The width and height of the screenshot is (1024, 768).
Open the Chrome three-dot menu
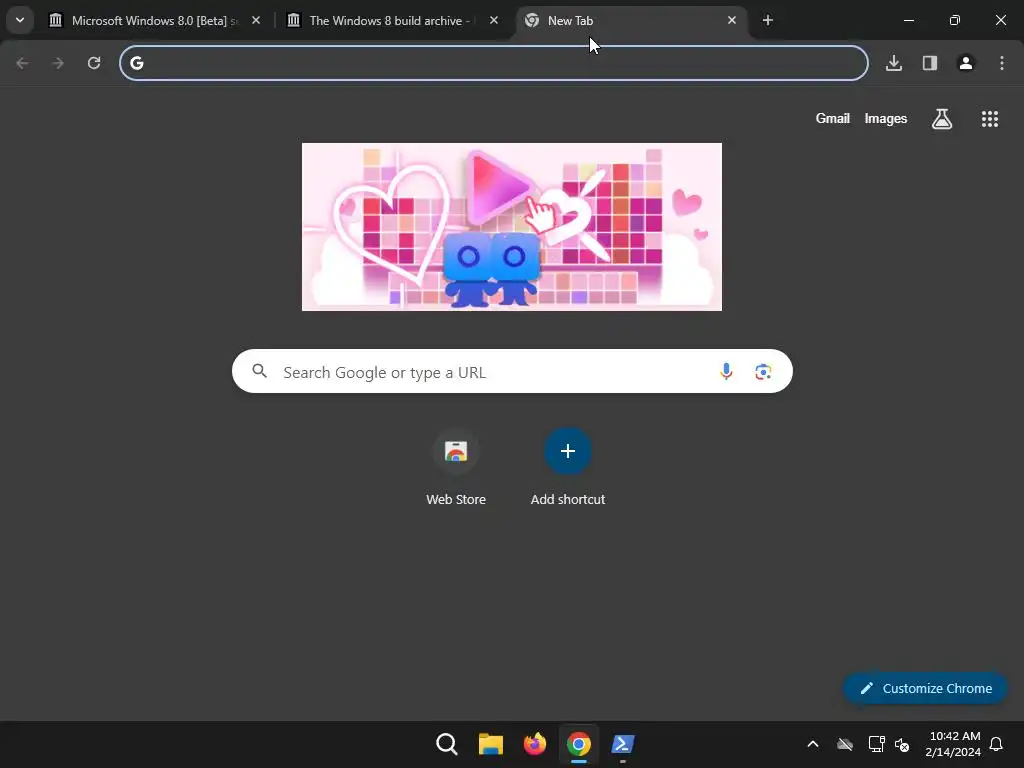[1002, 63]
